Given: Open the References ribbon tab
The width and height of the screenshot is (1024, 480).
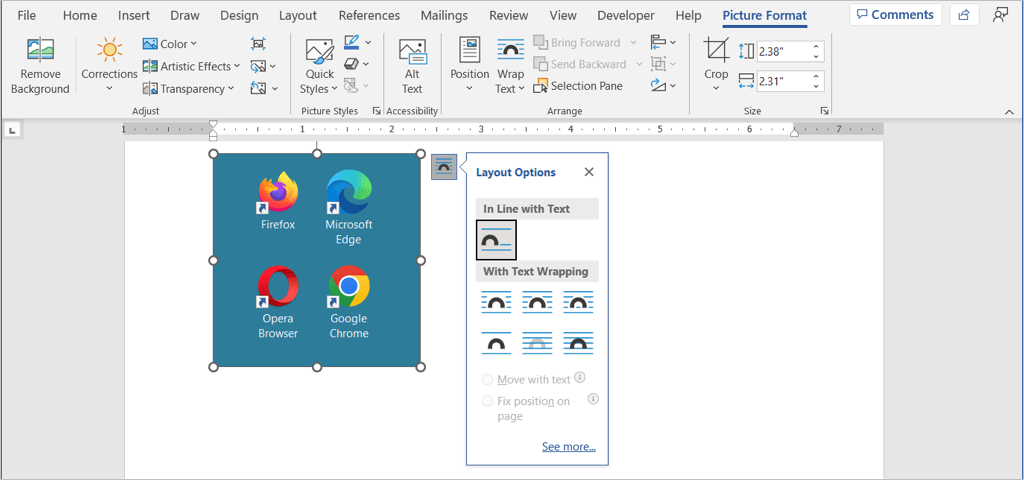Looking at the screenshot, I should [x=370, y=15].
